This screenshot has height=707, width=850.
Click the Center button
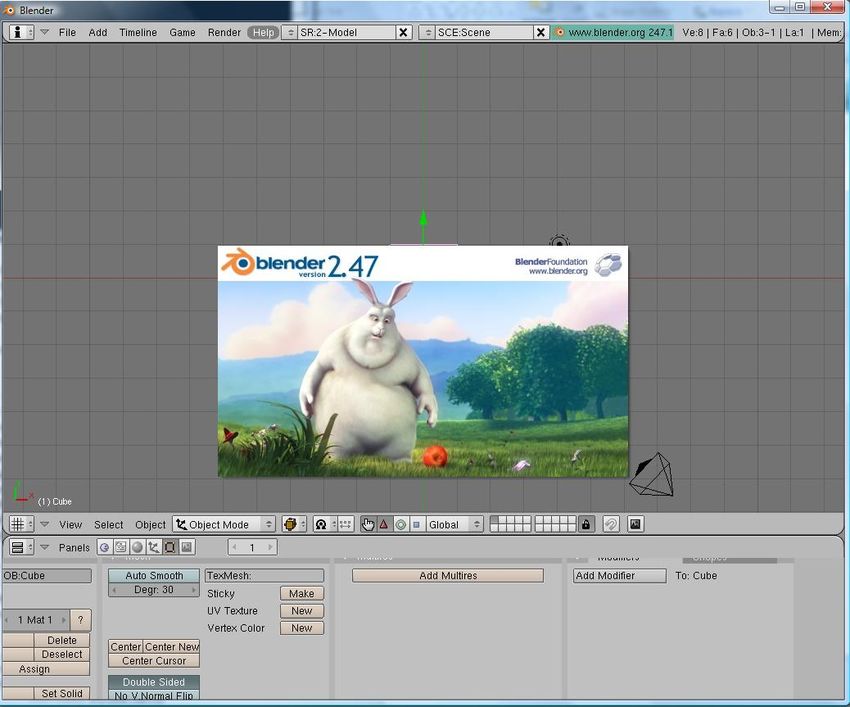[125, 647]
